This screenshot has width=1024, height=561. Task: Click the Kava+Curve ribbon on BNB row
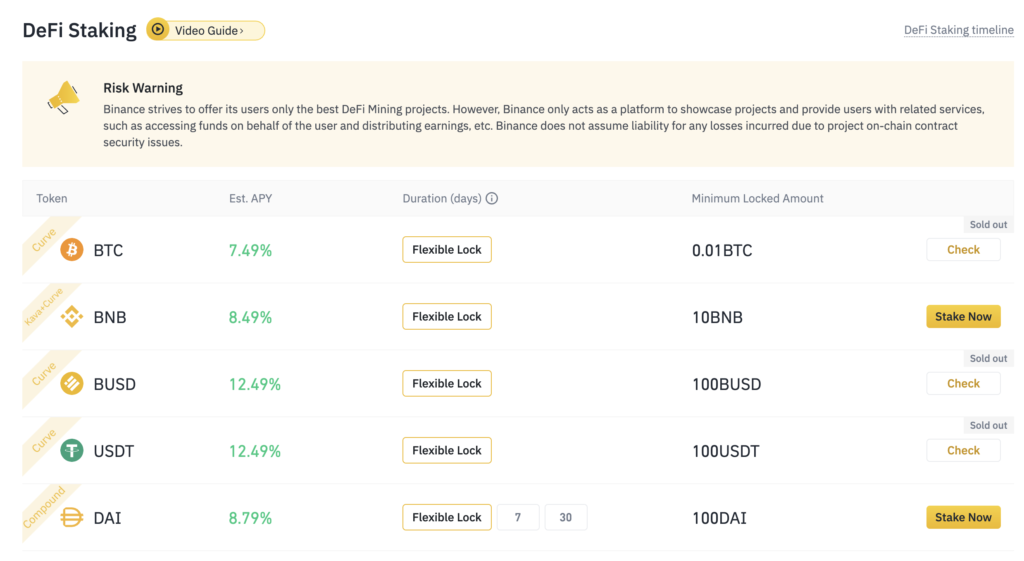coord(44,306)
